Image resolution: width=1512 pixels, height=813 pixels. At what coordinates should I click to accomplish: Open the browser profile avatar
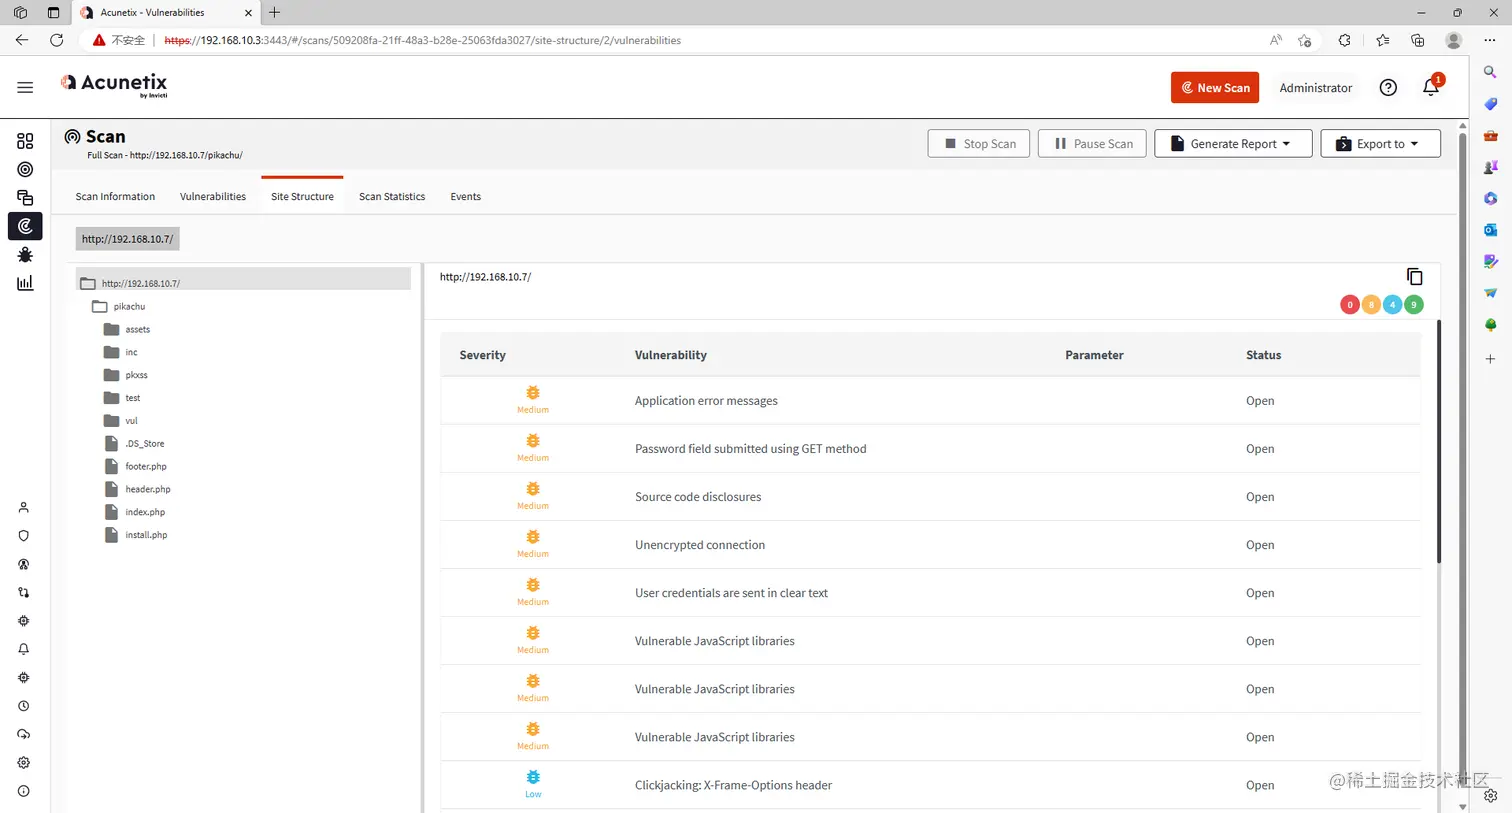pyautogui.click(x=1454, y=40)
